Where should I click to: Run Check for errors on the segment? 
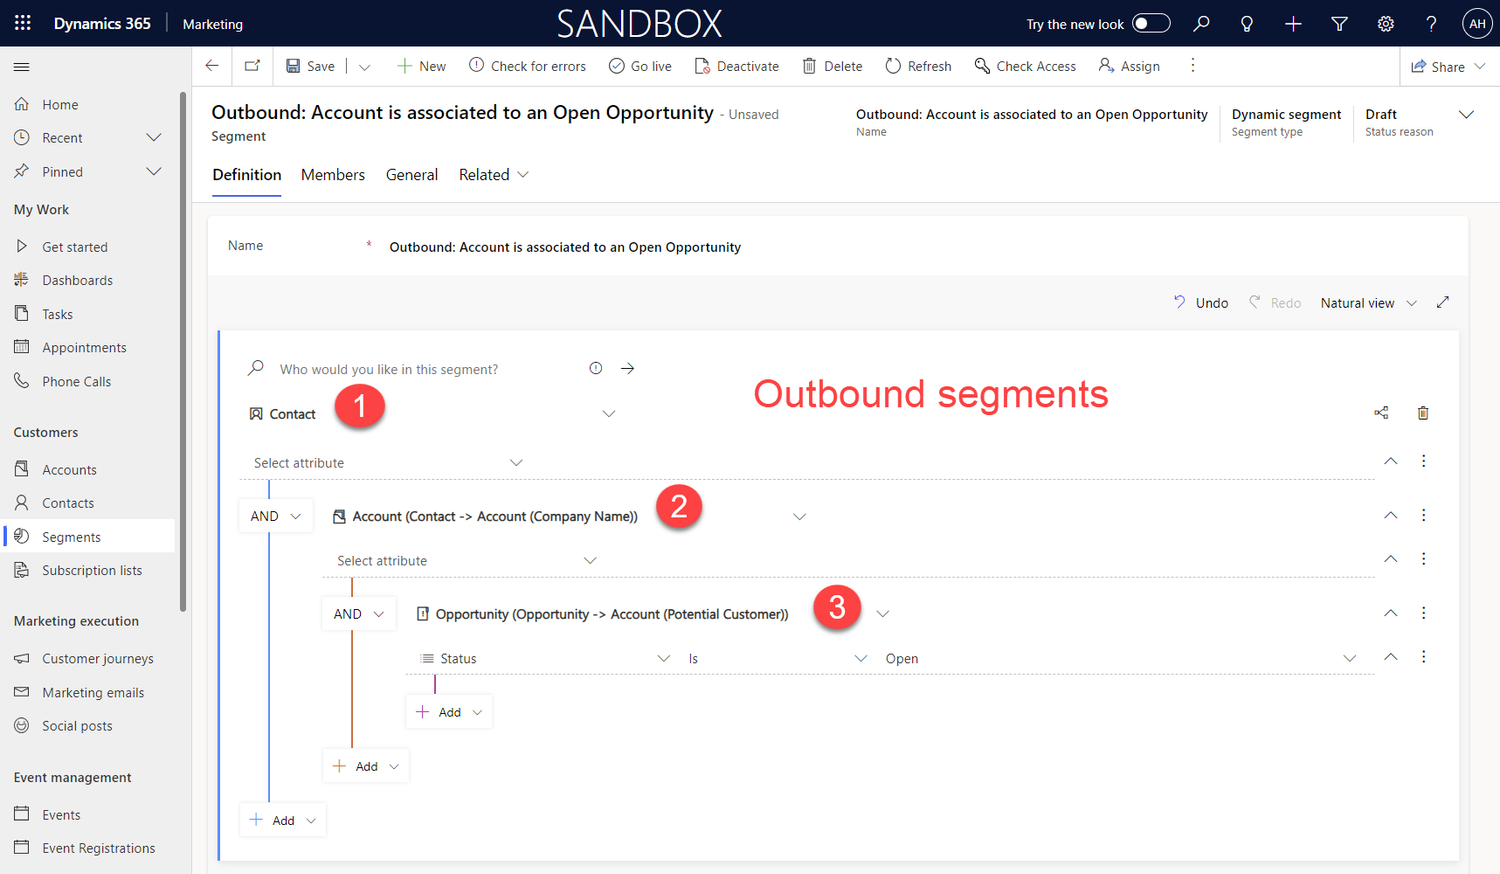coord(528,65)
